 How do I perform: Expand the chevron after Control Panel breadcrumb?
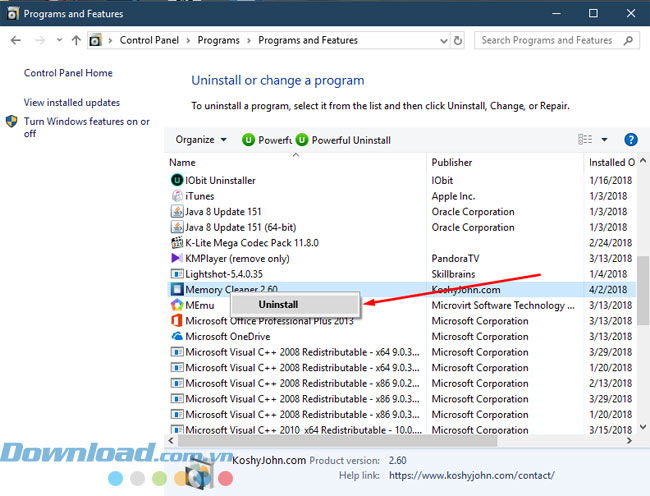point(188,41)
